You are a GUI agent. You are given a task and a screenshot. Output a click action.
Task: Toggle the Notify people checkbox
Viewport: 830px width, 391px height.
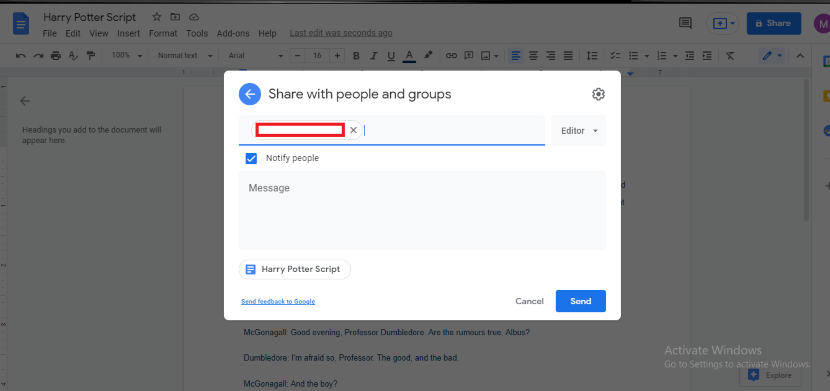[x=251, y=158]
